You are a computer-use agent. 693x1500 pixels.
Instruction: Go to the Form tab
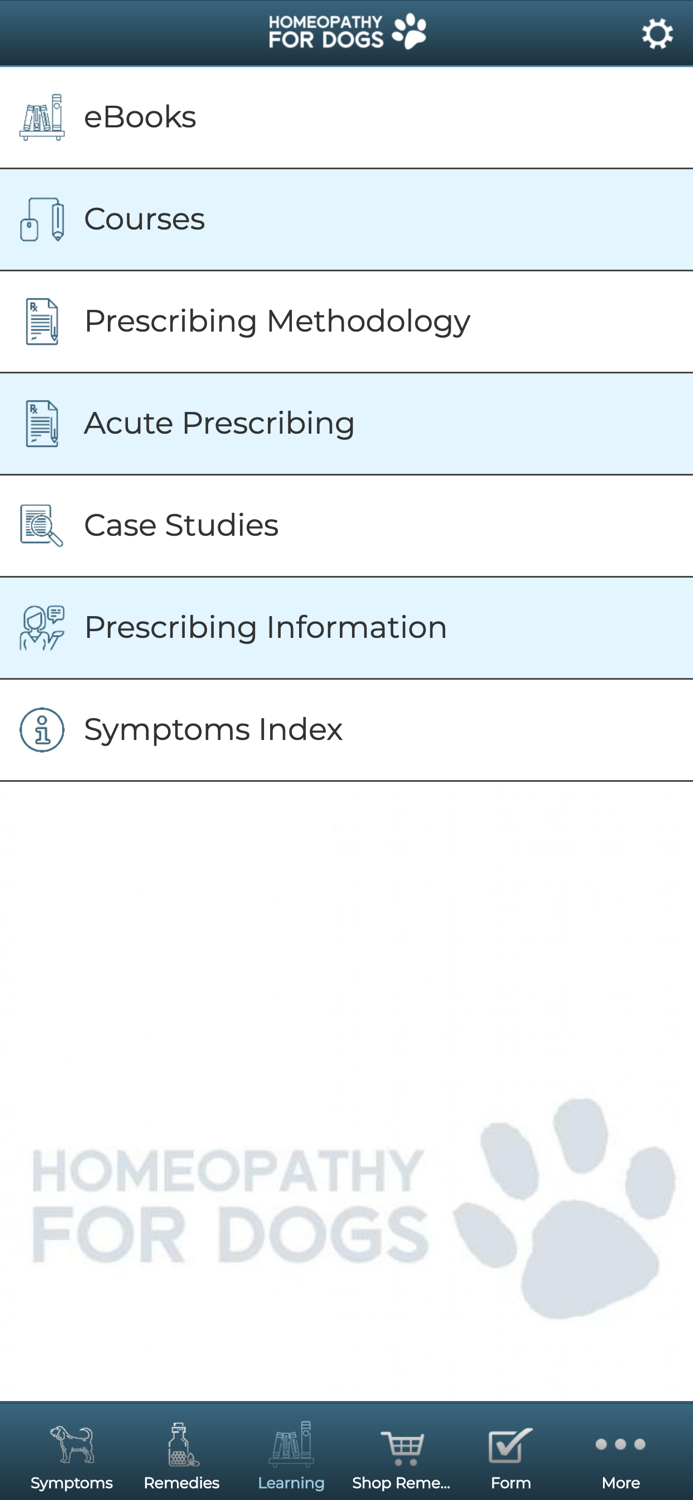510,1456
